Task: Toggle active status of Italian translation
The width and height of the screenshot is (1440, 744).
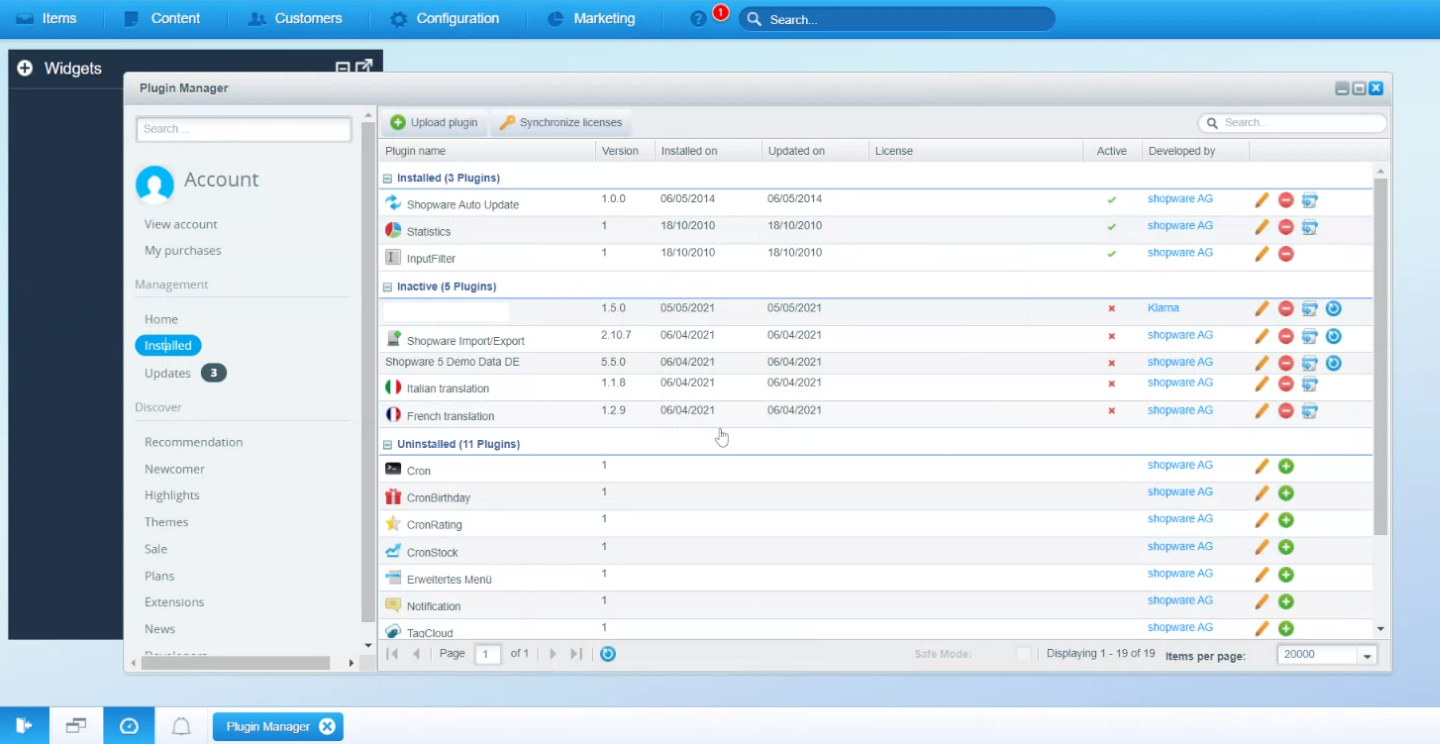Action: (x=1111, y=384)
